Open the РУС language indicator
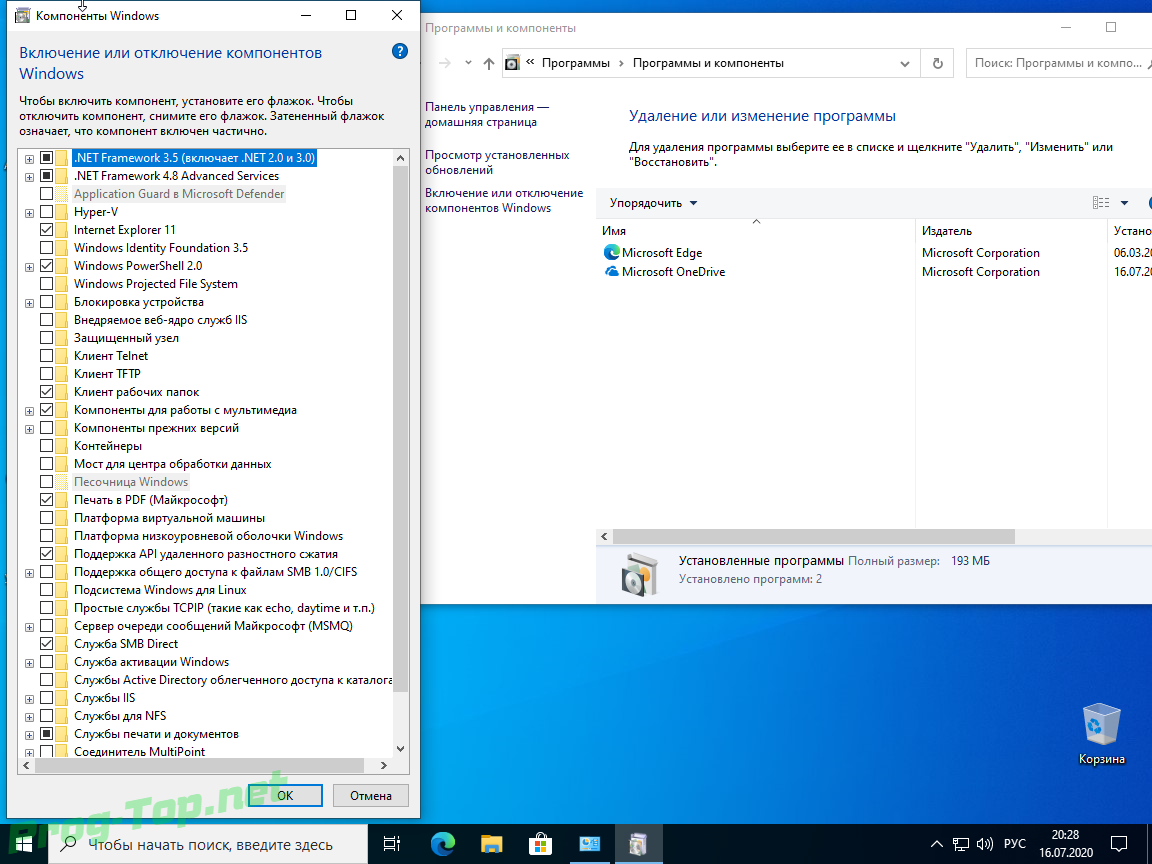The height and width of the screenshot is (864, 1152). (x=1015, y=843)
